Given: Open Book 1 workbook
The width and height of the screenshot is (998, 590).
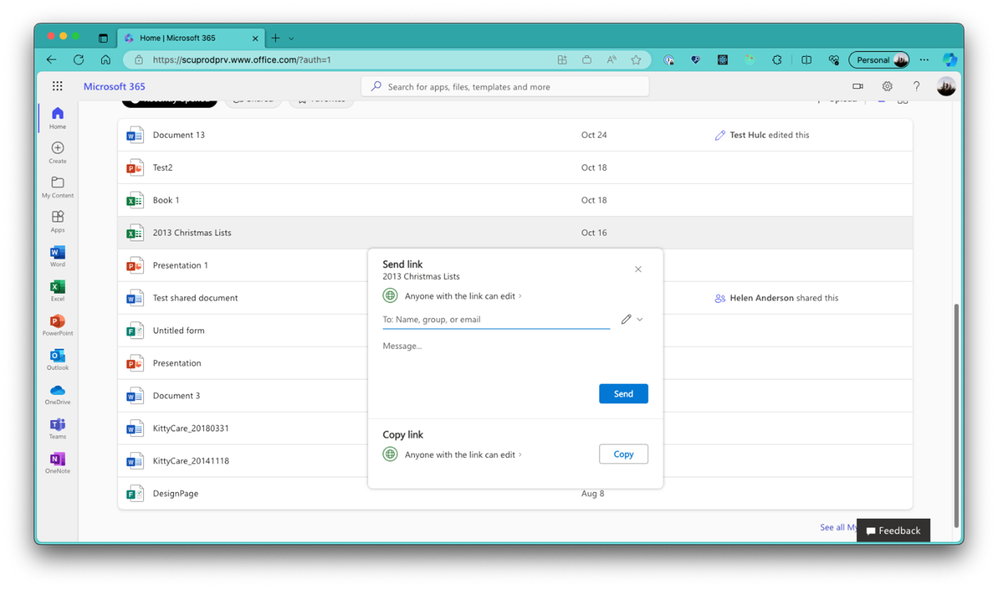Looking at the screenshot, I should 165,200.
